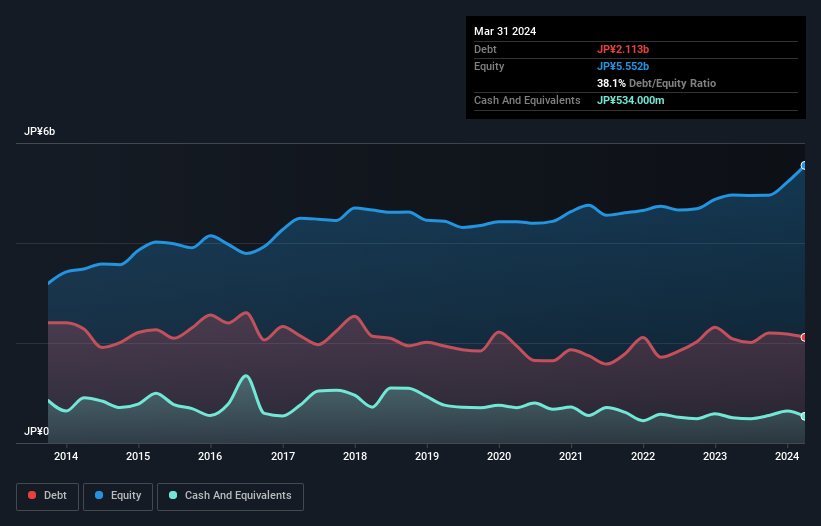The height and width of the screenshot is (526, 821).
Task: Click the teal Cash legend dot
Action: [173, 495]
